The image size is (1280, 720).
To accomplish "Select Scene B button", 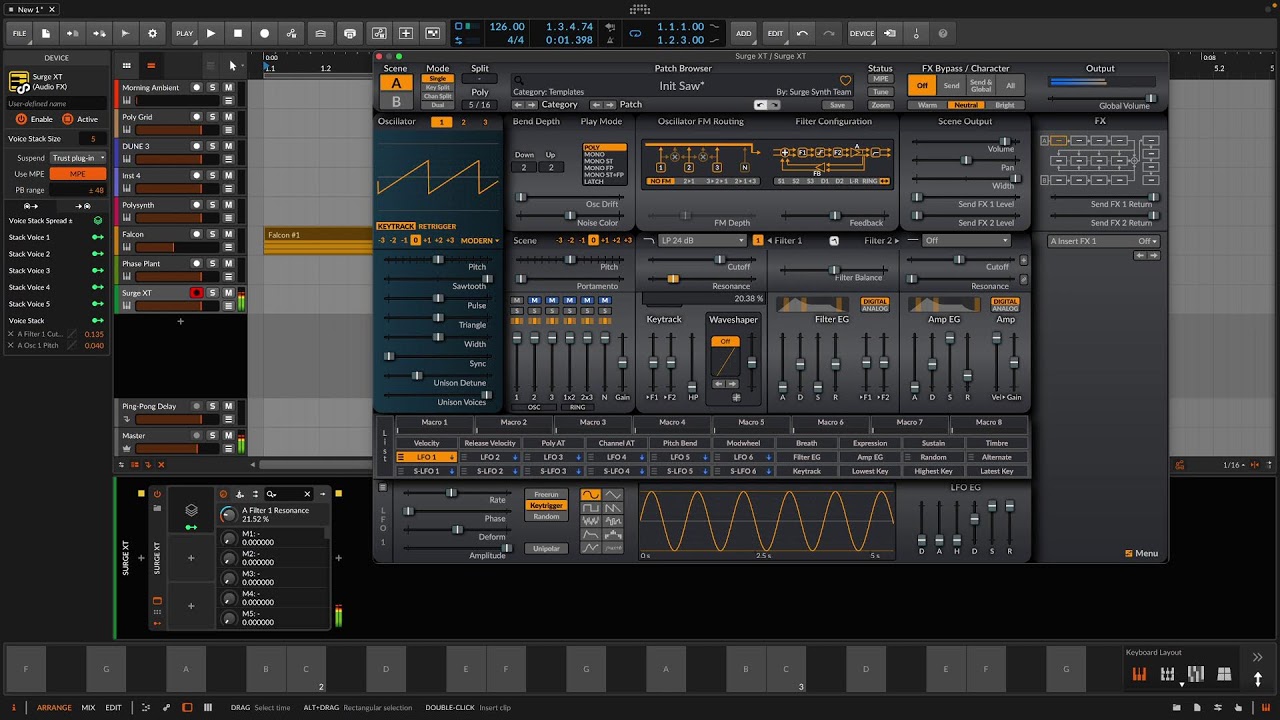I will click(396, 101).
